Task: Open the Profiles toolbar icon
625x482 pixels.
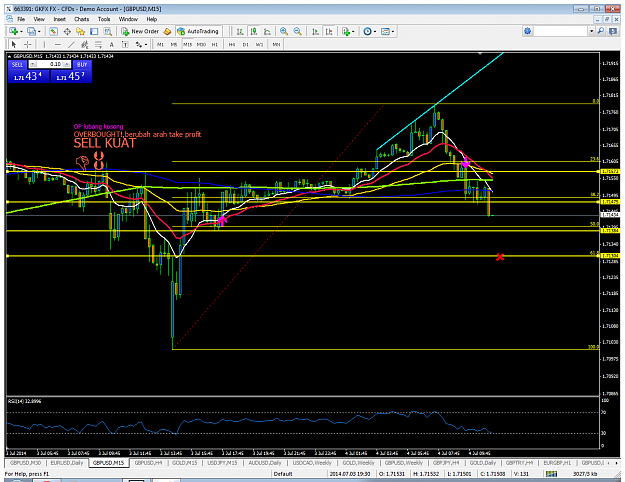Action: [x=31, y=31]
